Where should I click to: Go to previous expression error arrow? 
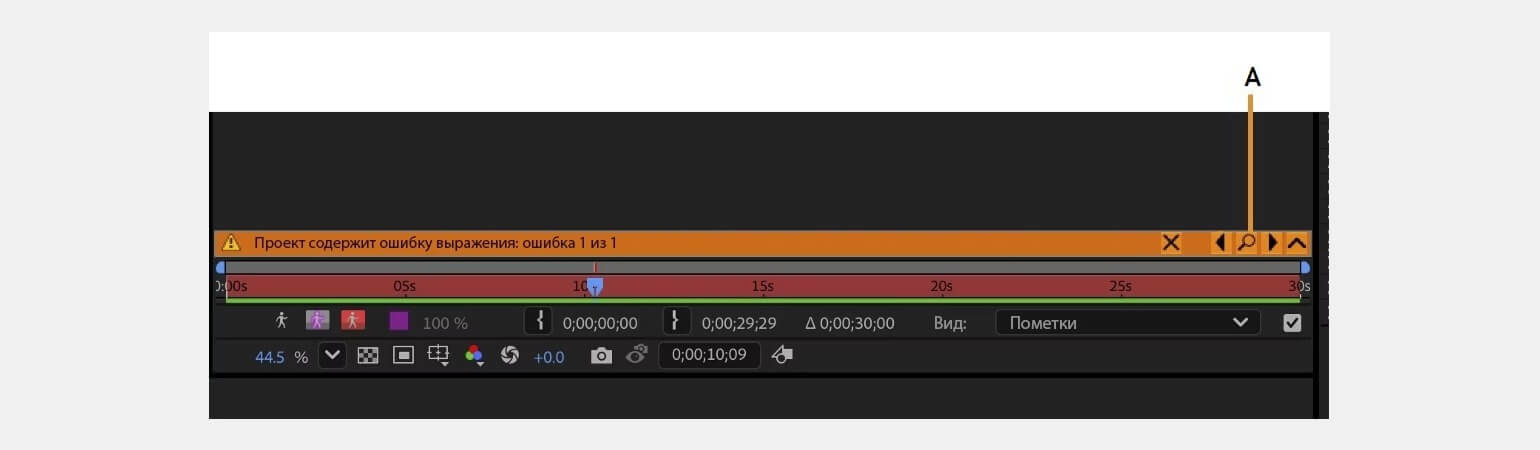[1220, 243]
